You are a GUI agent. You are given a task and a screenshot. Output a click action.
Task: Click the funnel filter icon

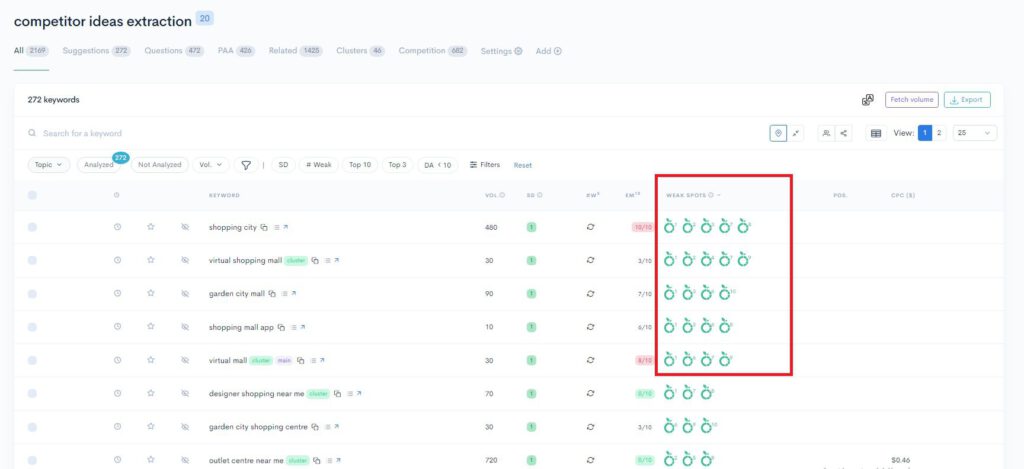pos(246,165)
